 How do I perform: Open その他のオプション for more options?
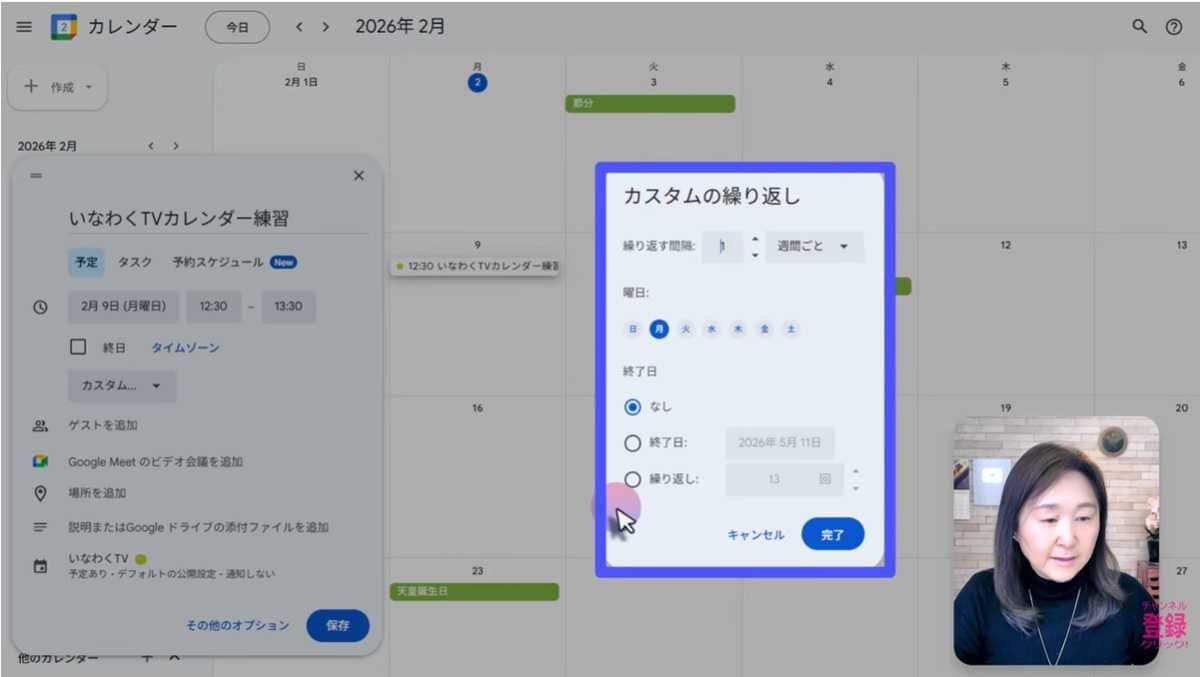click(x=235, y=623)
